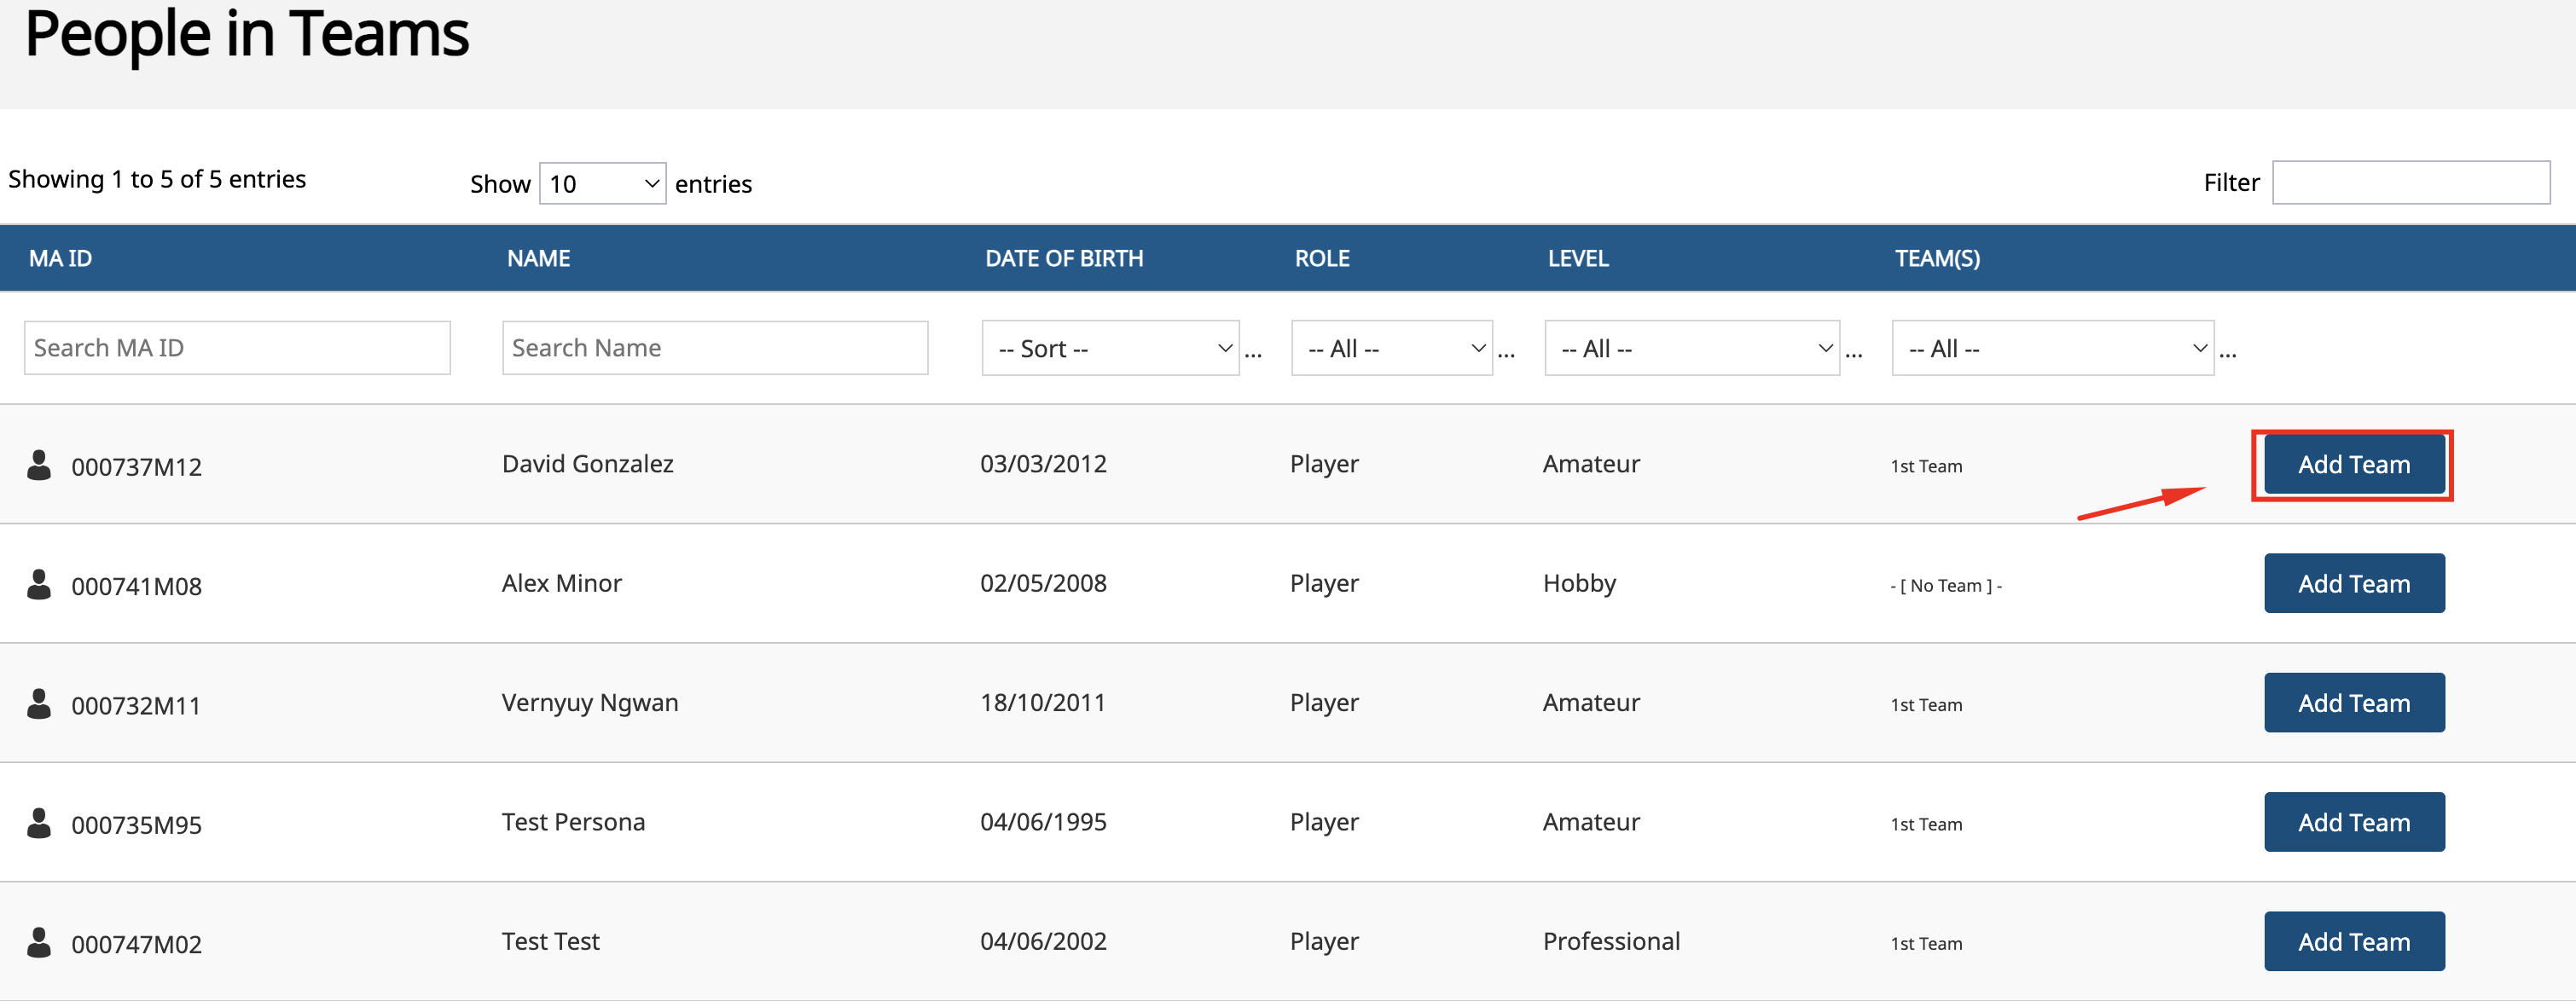Viewport: 2576px width, 1001px height.
Task: Click the person icon beside 000741M08
Action: click(39, 584)
